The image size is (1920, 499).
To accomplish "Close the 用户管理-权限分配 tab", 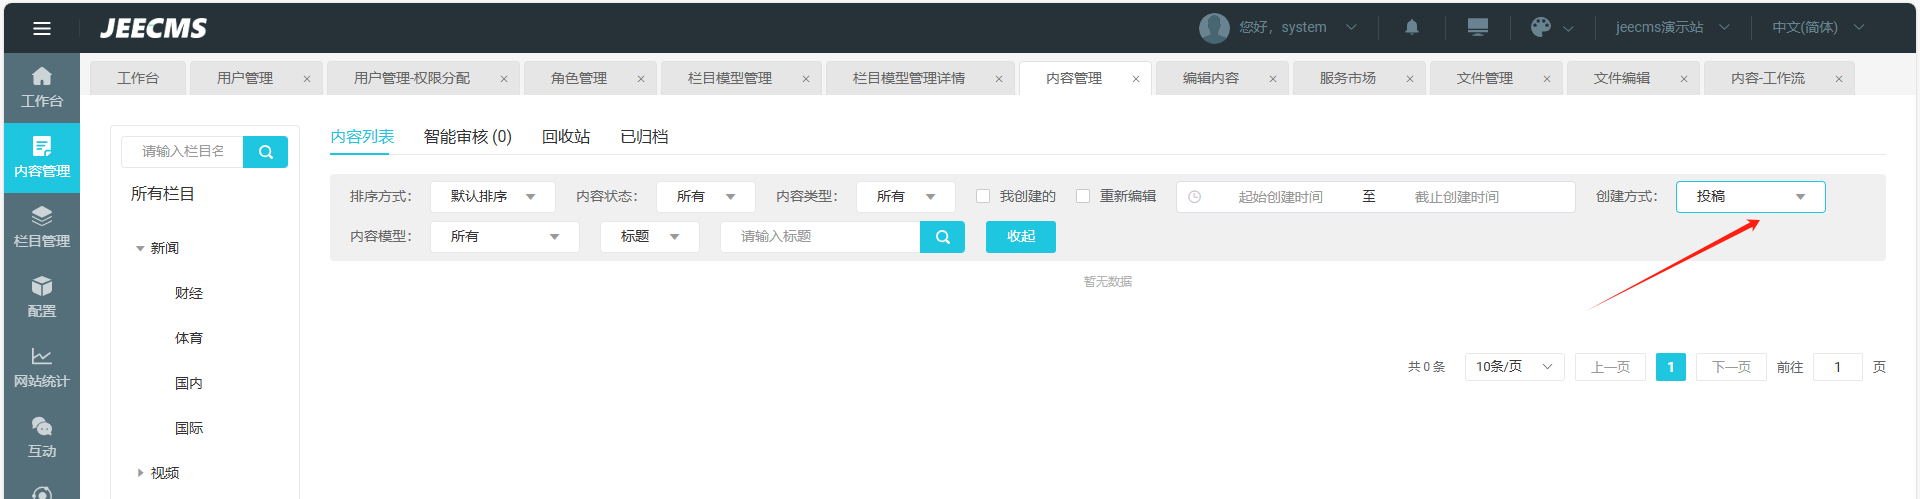I will (504, 79).
